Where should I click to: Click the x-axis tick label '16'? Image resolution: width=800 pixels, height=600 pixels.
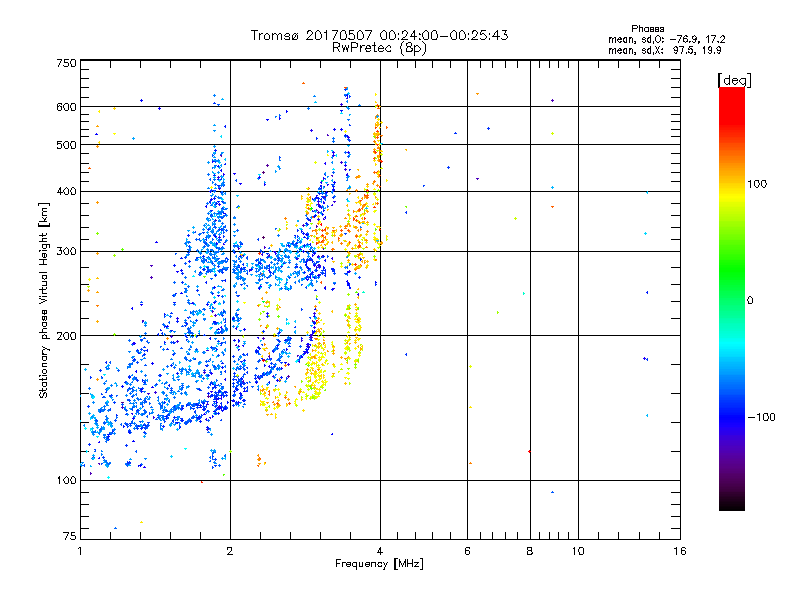coord(680,551)
